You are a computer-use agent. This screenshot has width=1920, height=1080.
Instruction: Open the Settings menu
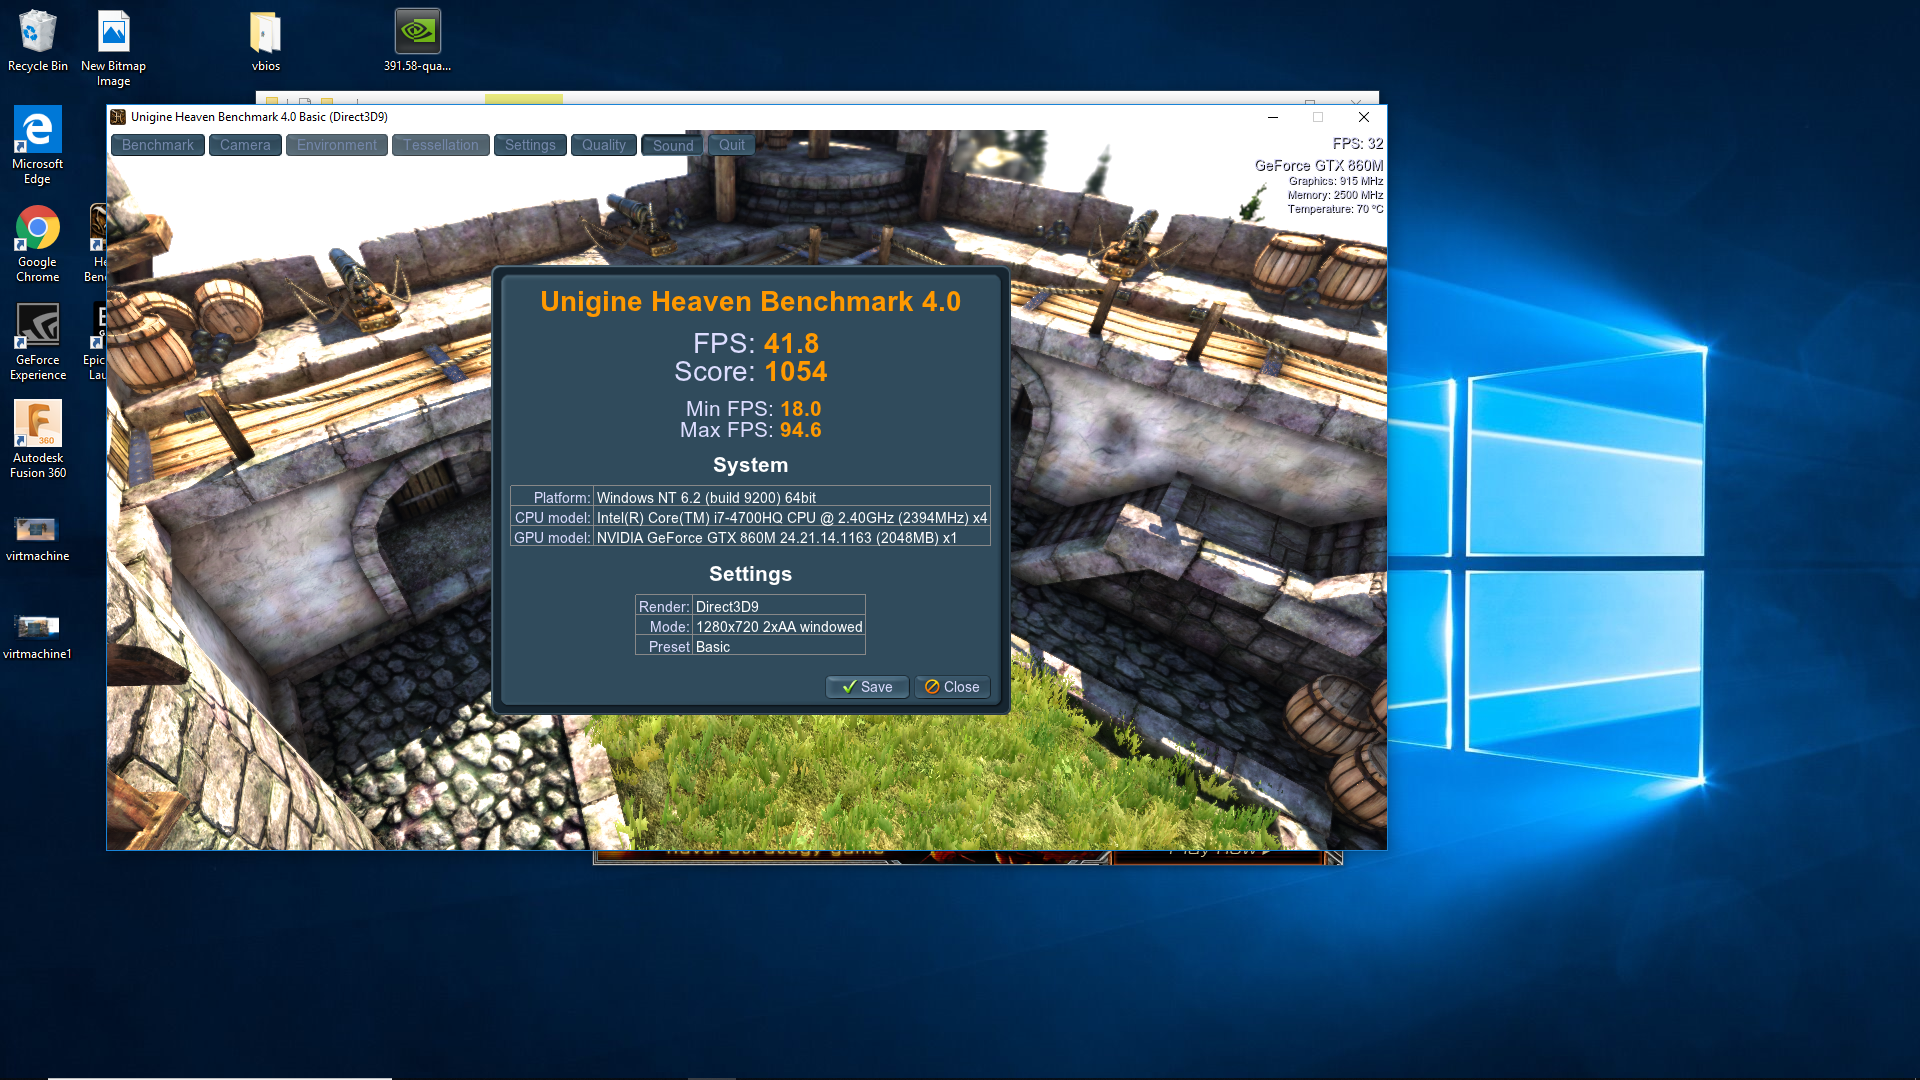[530, 145]
